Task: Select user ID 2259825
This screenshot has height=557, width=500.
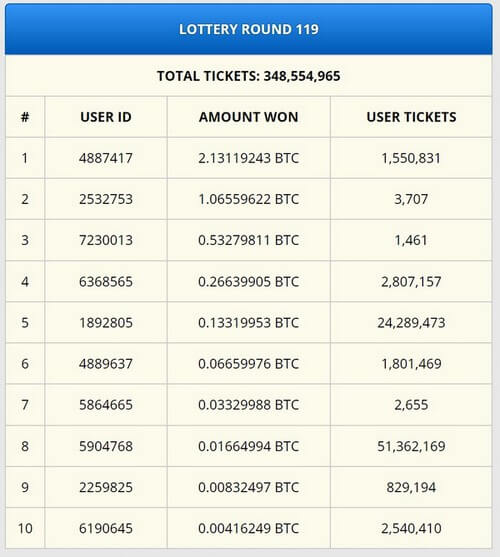Action: [106, 487]
